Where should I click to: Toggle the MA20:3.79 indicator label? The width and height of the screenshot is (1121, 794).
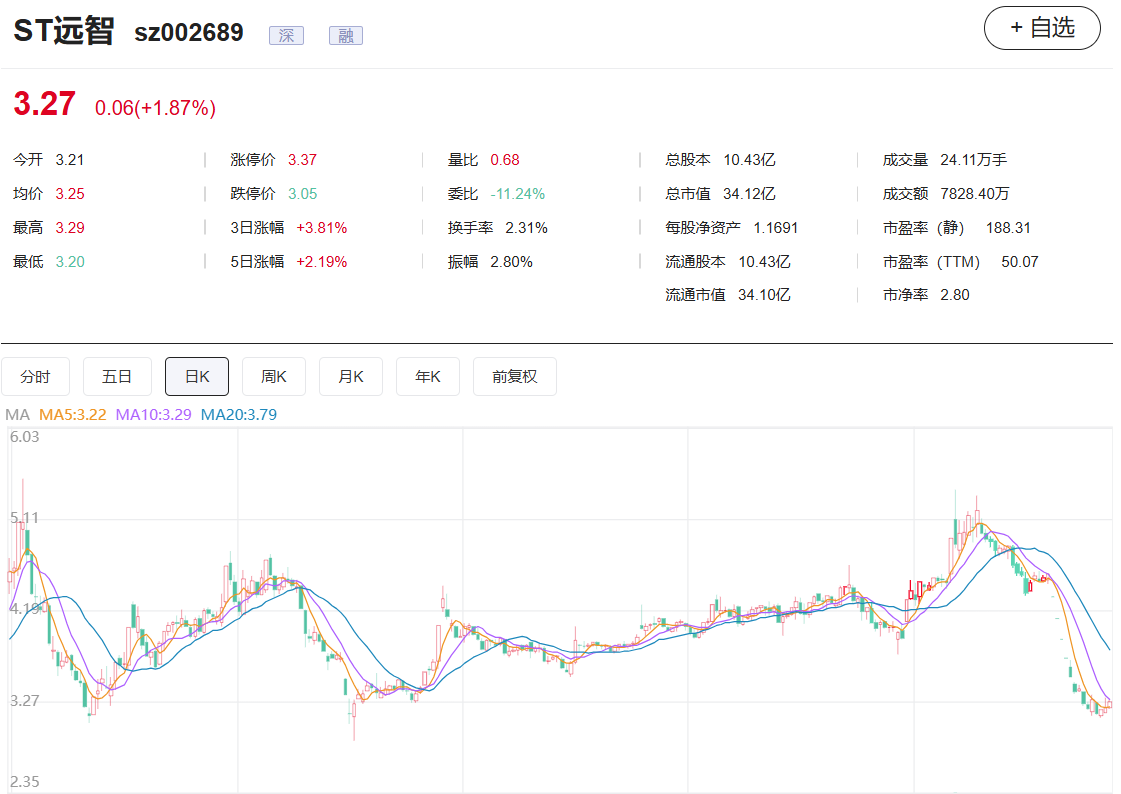coord(239,414)
